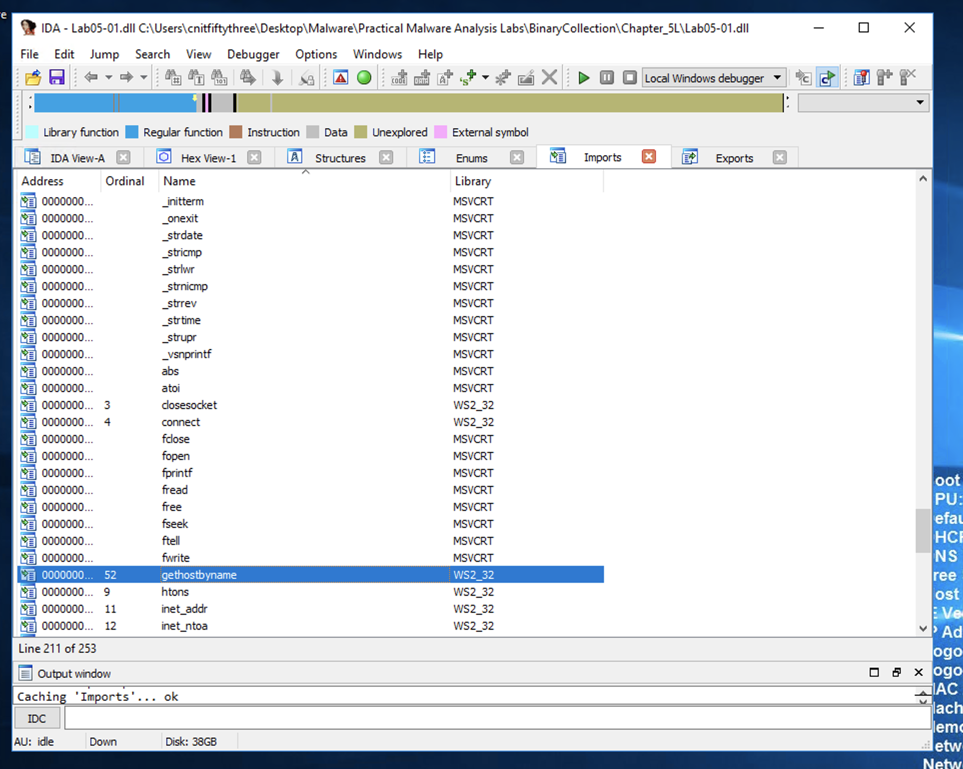Switch to the Exports tab
Viewport: 963px width, 769px height.
pos(733,158)
